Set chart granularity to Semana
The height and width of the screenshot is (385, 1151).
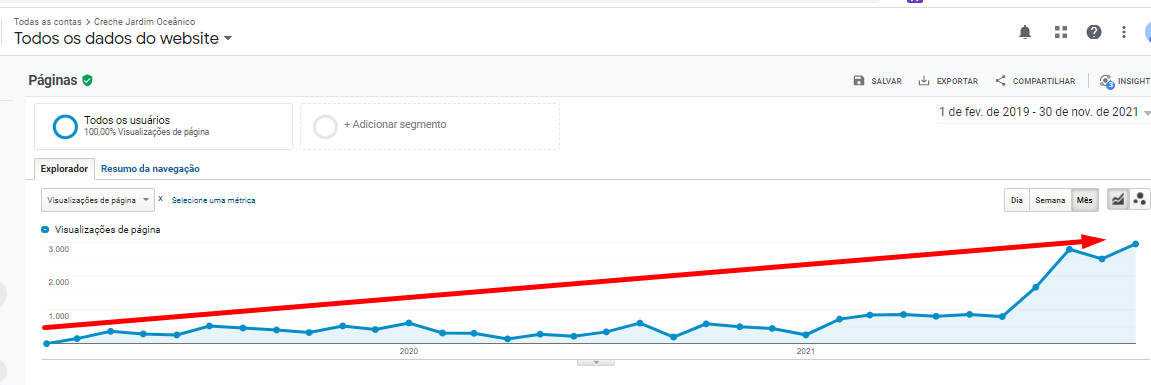[x=1050, y=200]
